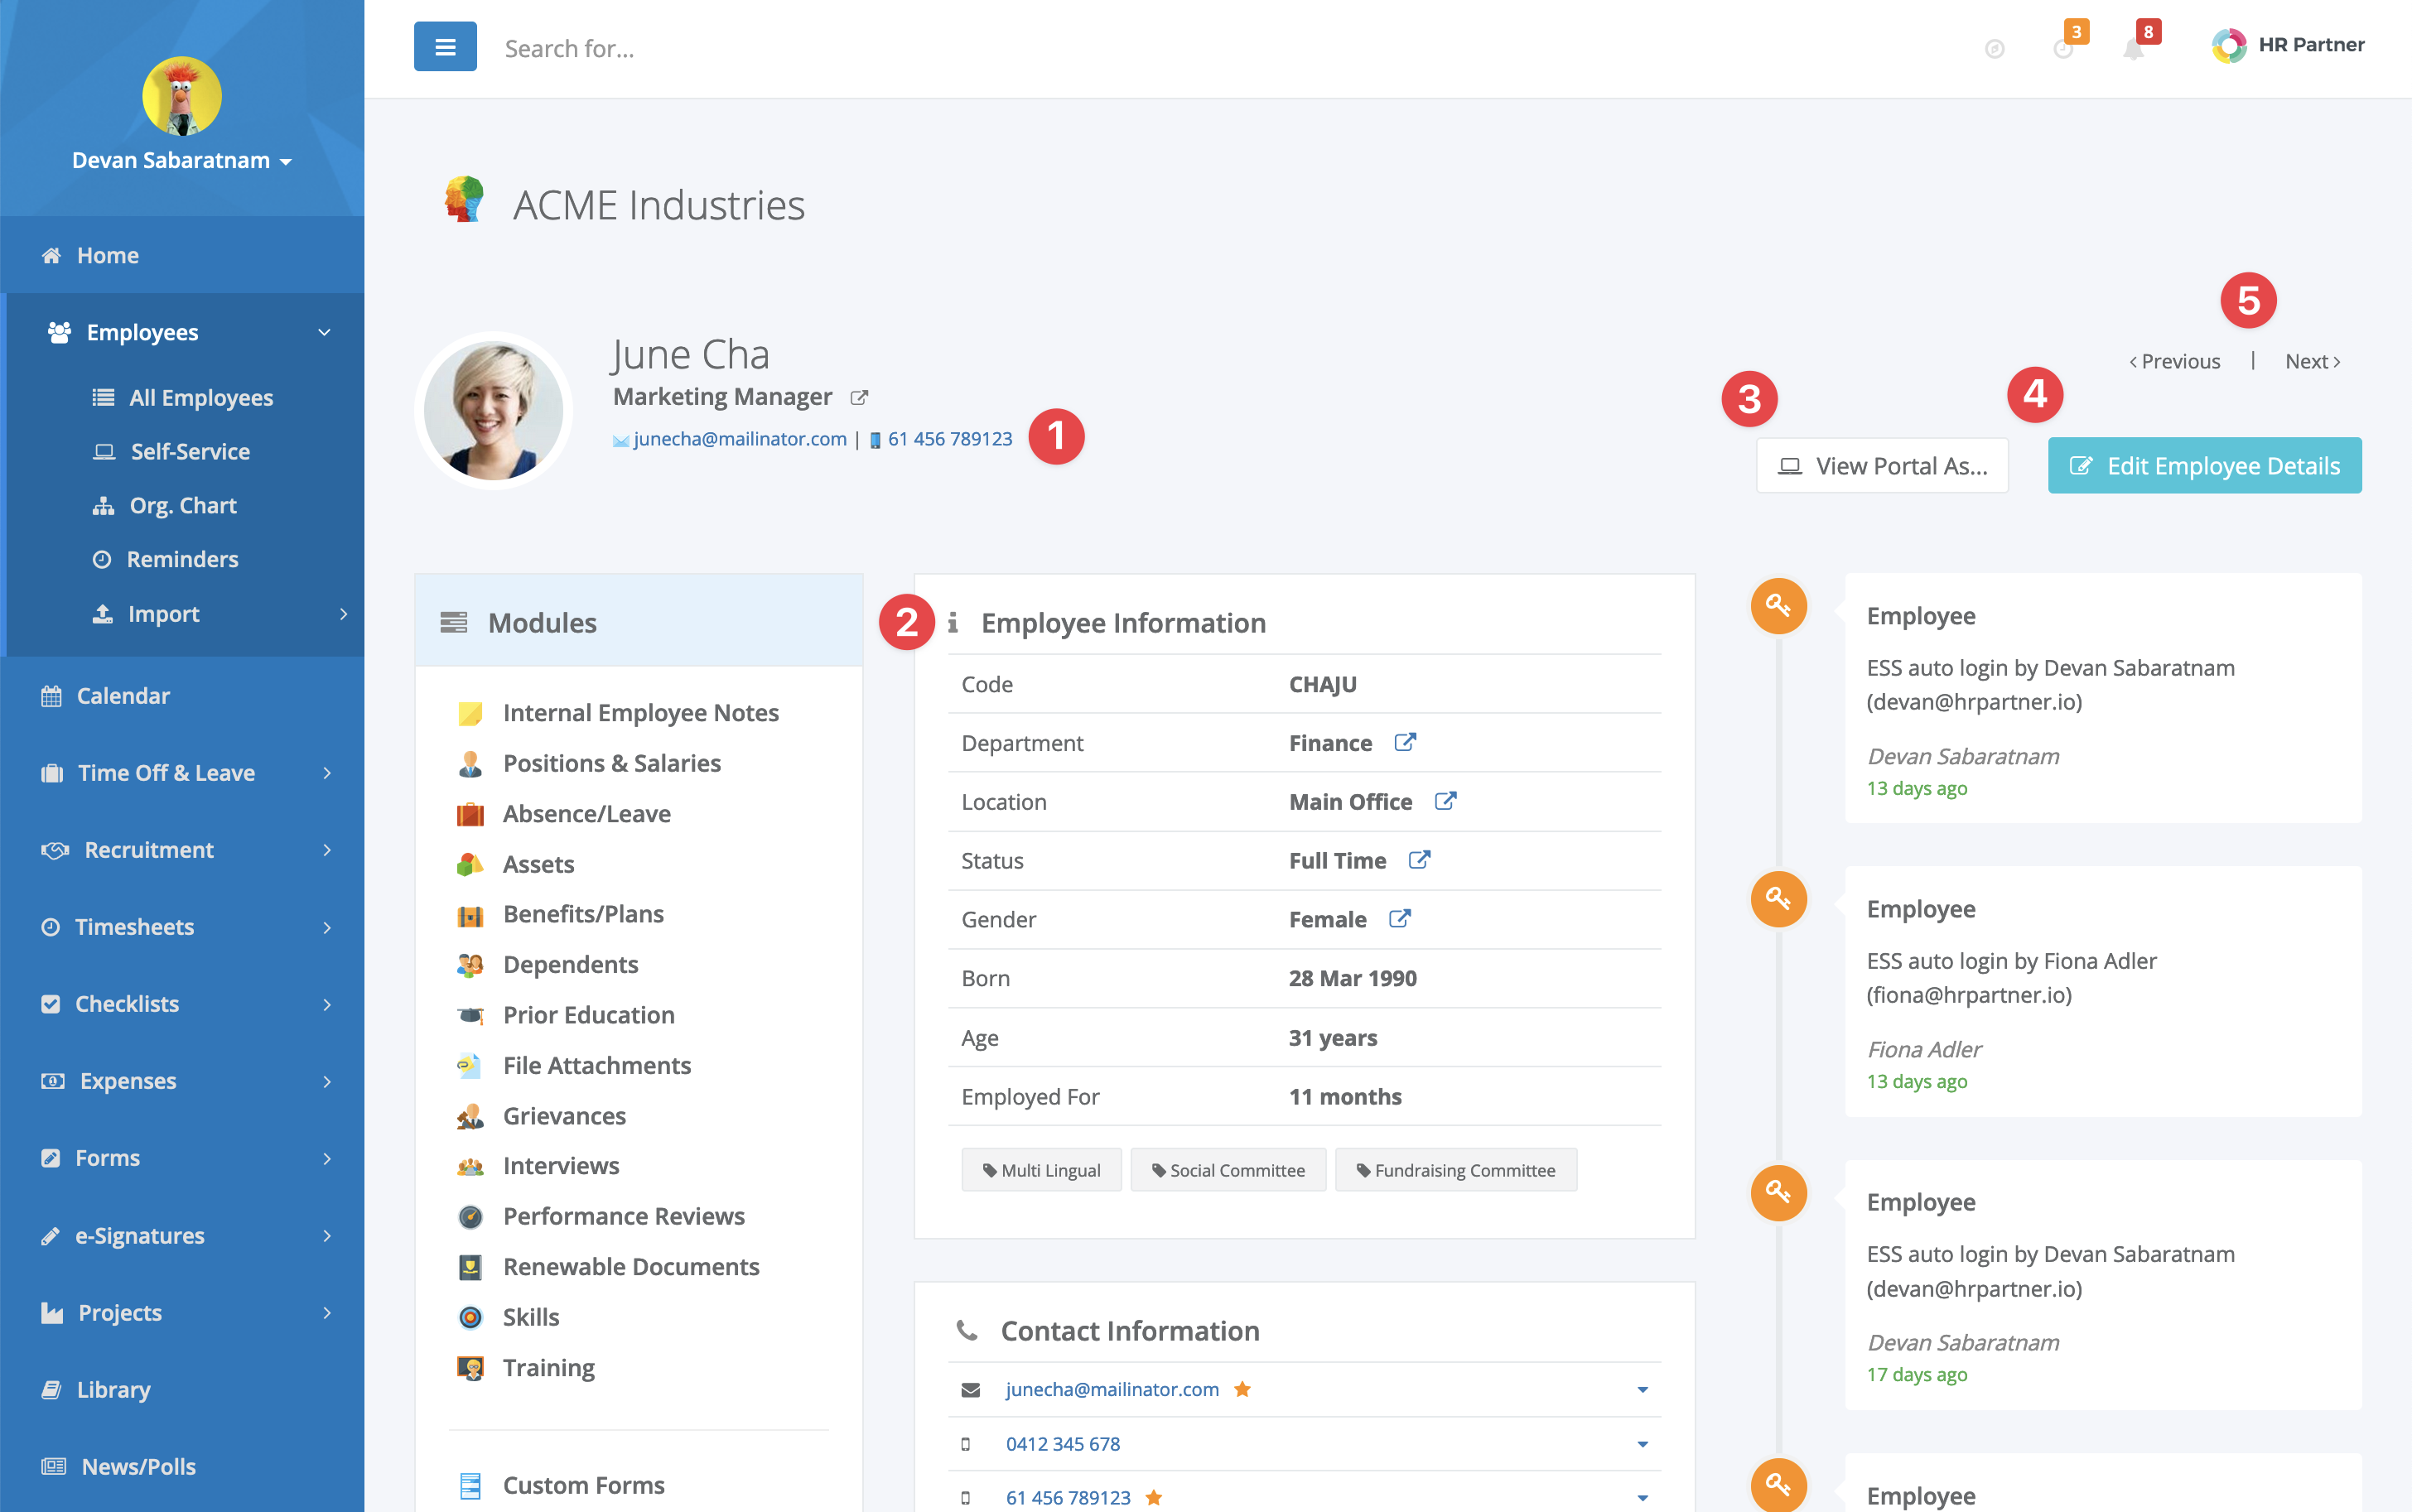The height and width of the screenshot is (1512, 2412).
Task: Toggle the hamburger menu button
Action: (x=445, y=47)
